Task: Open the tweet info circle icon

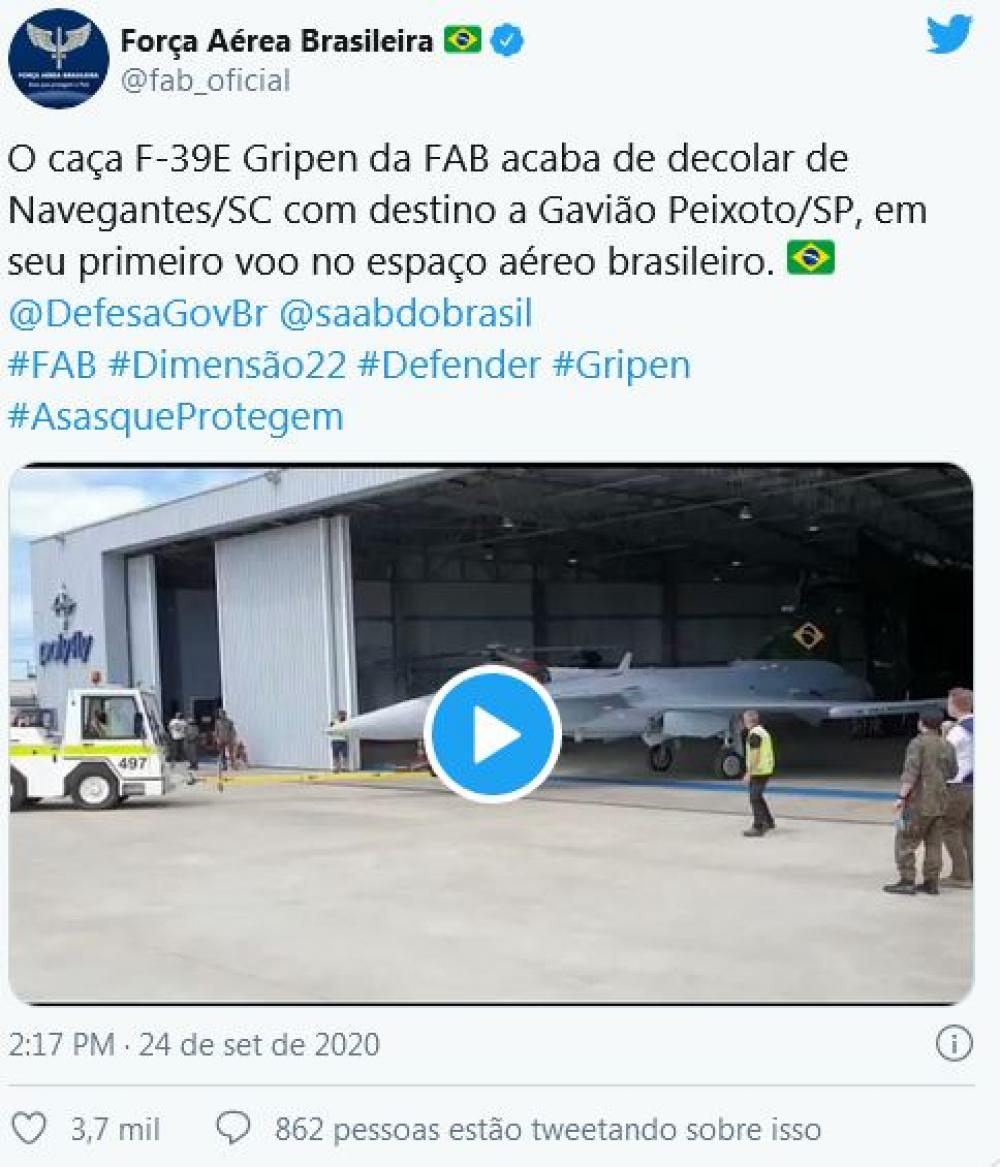Action: coord(954,1043)
